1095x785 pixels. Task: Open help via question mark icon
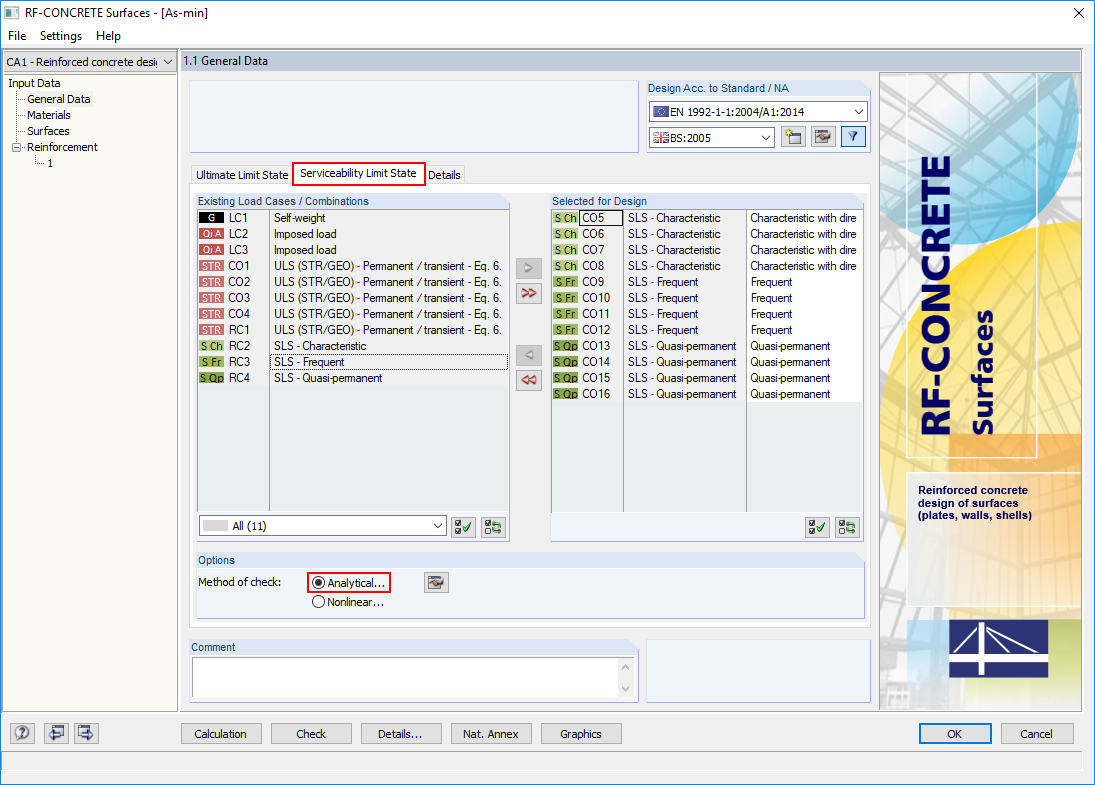(21, 733)
